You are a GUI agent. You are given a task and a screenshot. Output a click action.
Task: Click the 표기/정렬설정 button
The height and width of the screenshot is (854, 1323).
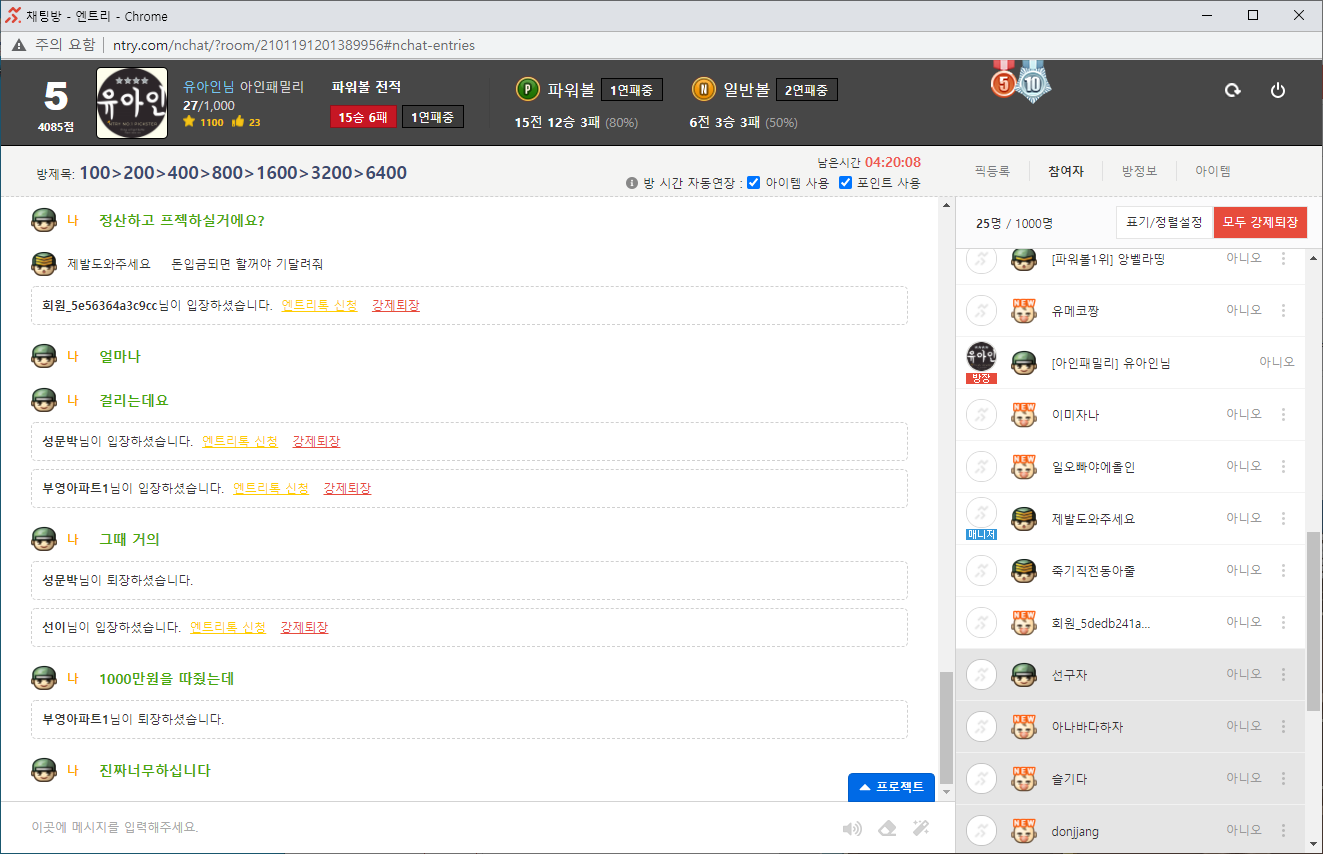pyautogui.click(x=1164, y=223)
